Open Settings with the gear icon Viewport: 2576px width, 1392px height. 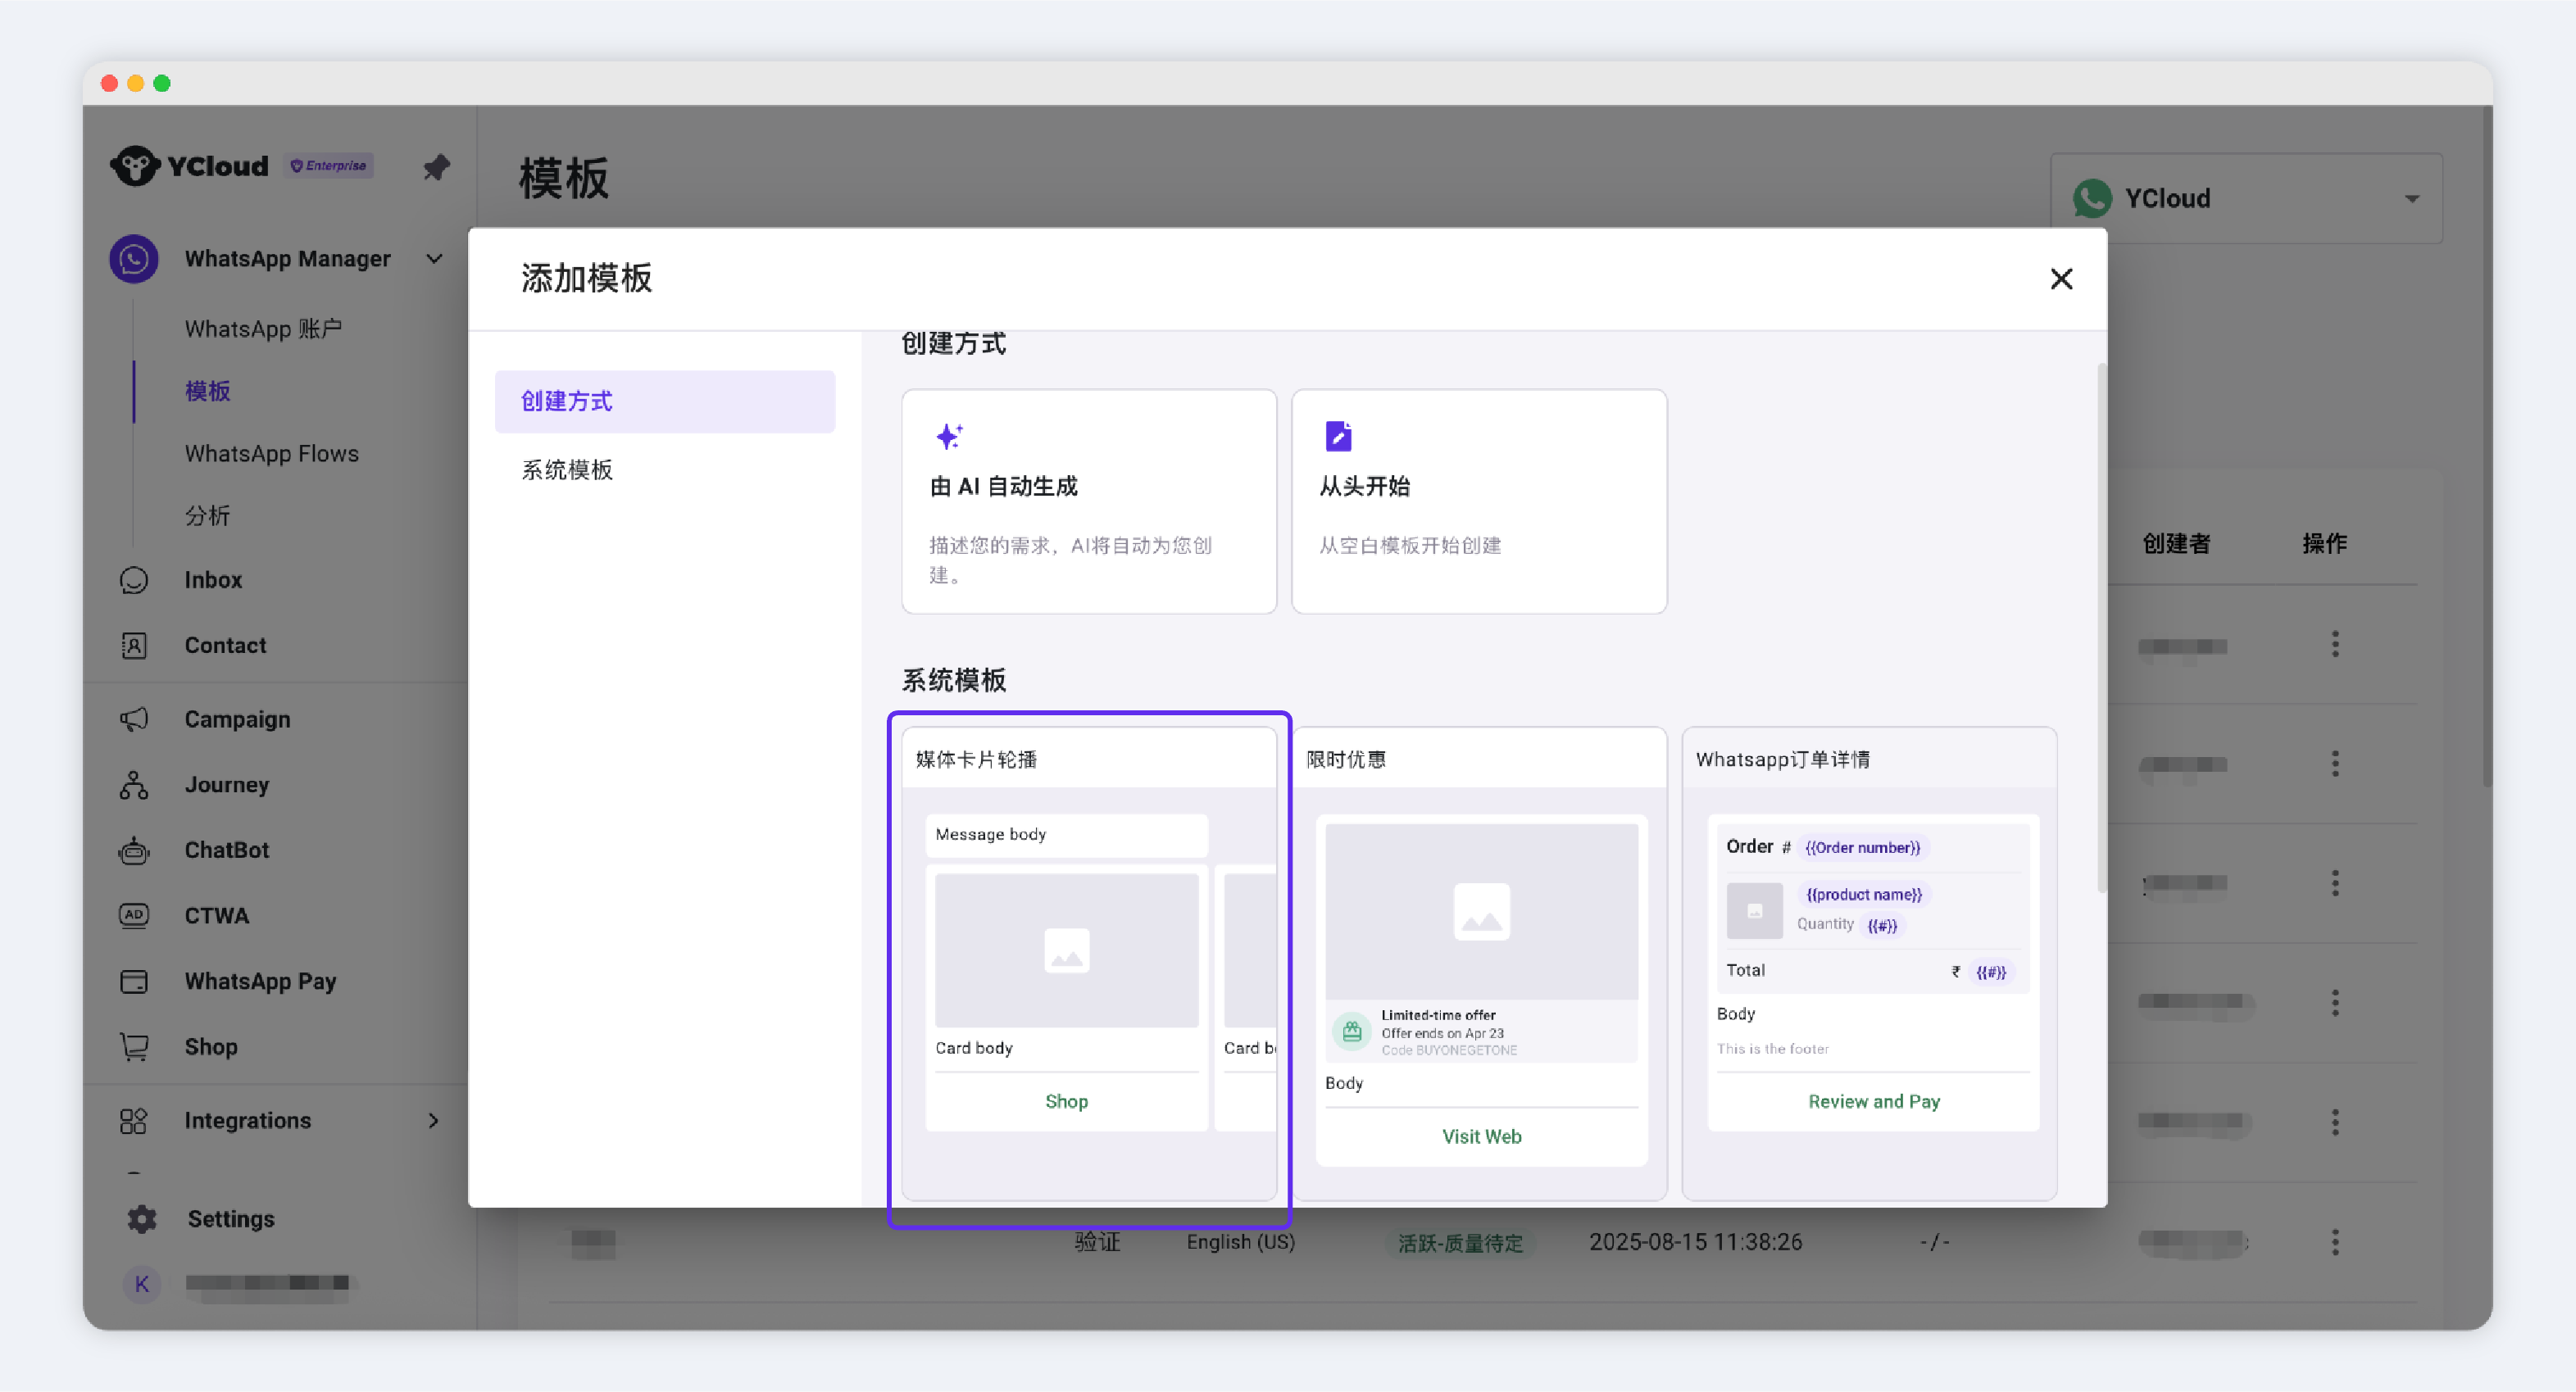coord(142,1219)
